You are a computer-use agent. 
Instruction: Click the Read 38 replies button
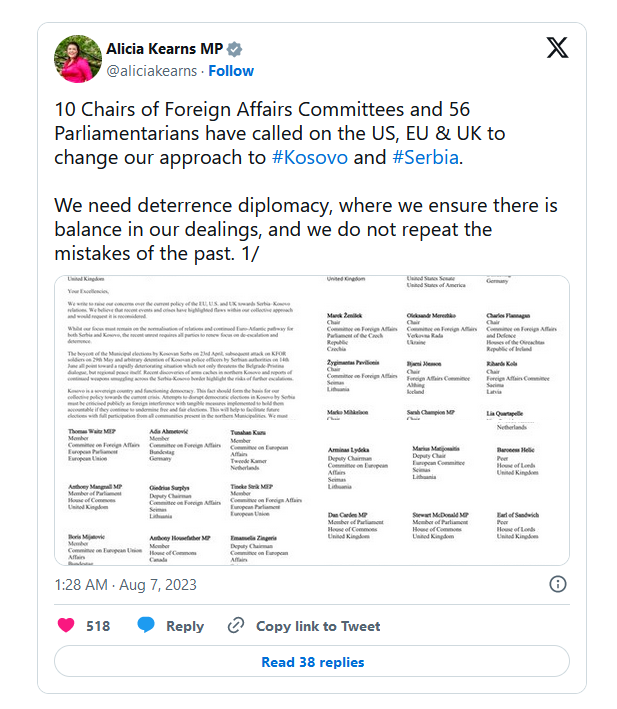click(312, 662)
